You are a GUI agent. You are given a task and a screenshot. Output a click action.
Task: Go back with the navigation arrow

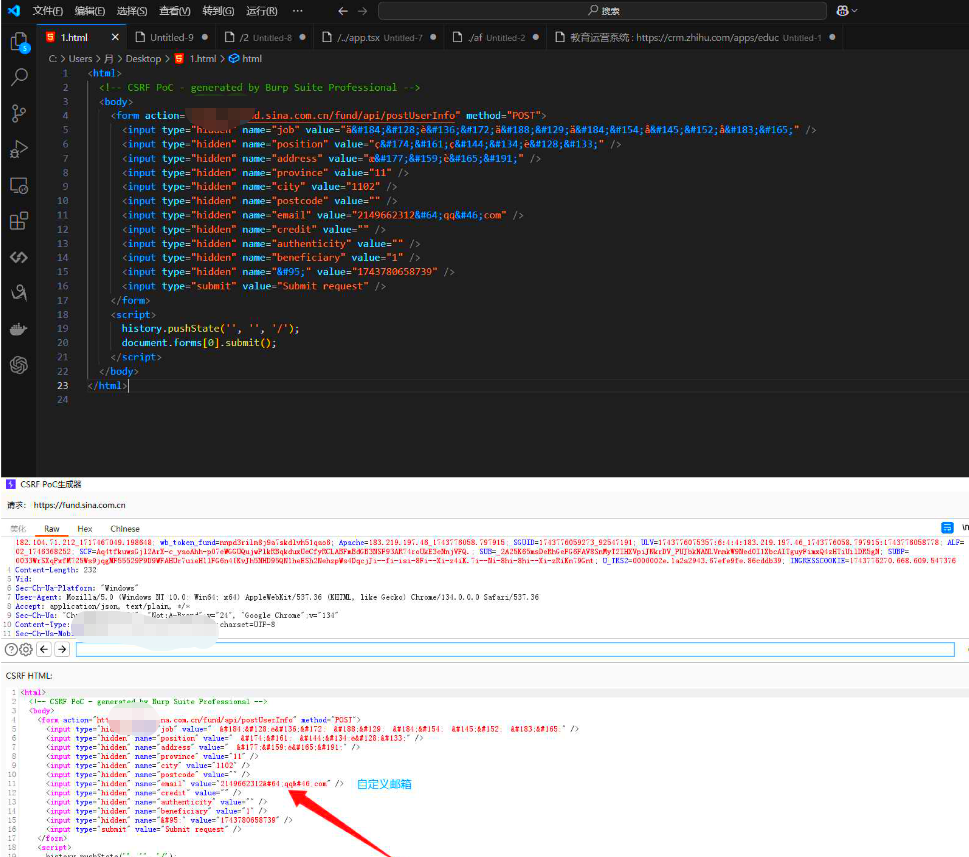click(343, 11)
